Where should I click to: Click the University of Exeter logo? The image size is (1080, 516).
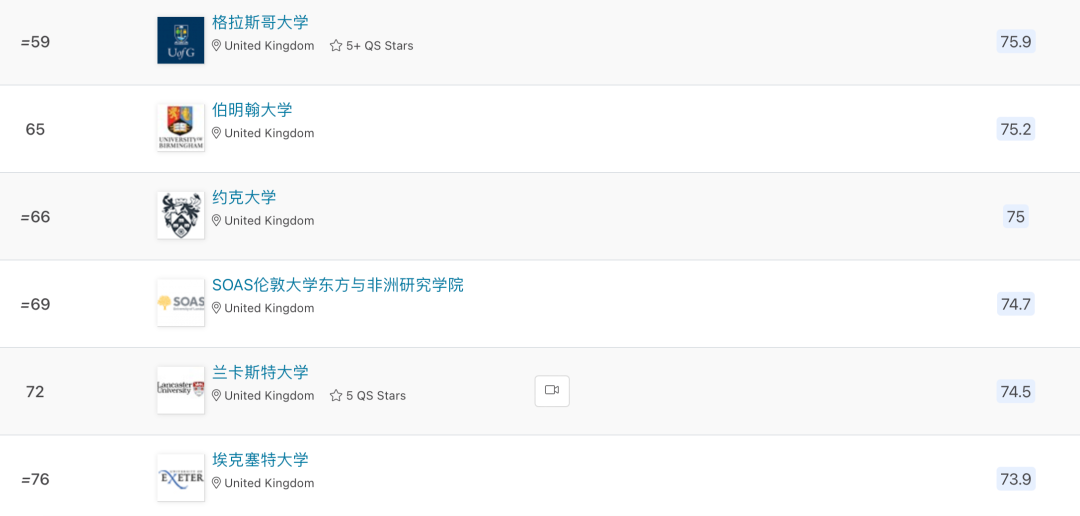[x=180, y=478]
